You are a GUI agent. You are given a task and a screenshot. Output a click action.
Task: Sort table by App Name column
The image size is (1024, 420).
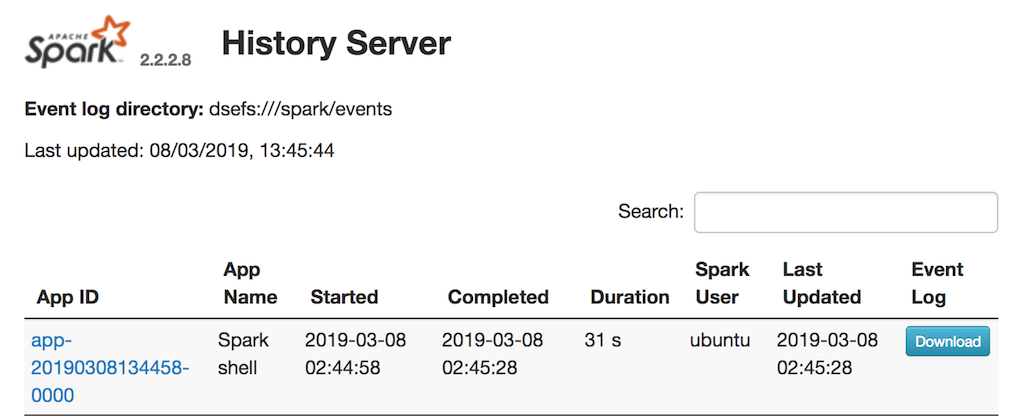[x=250, y=283]
